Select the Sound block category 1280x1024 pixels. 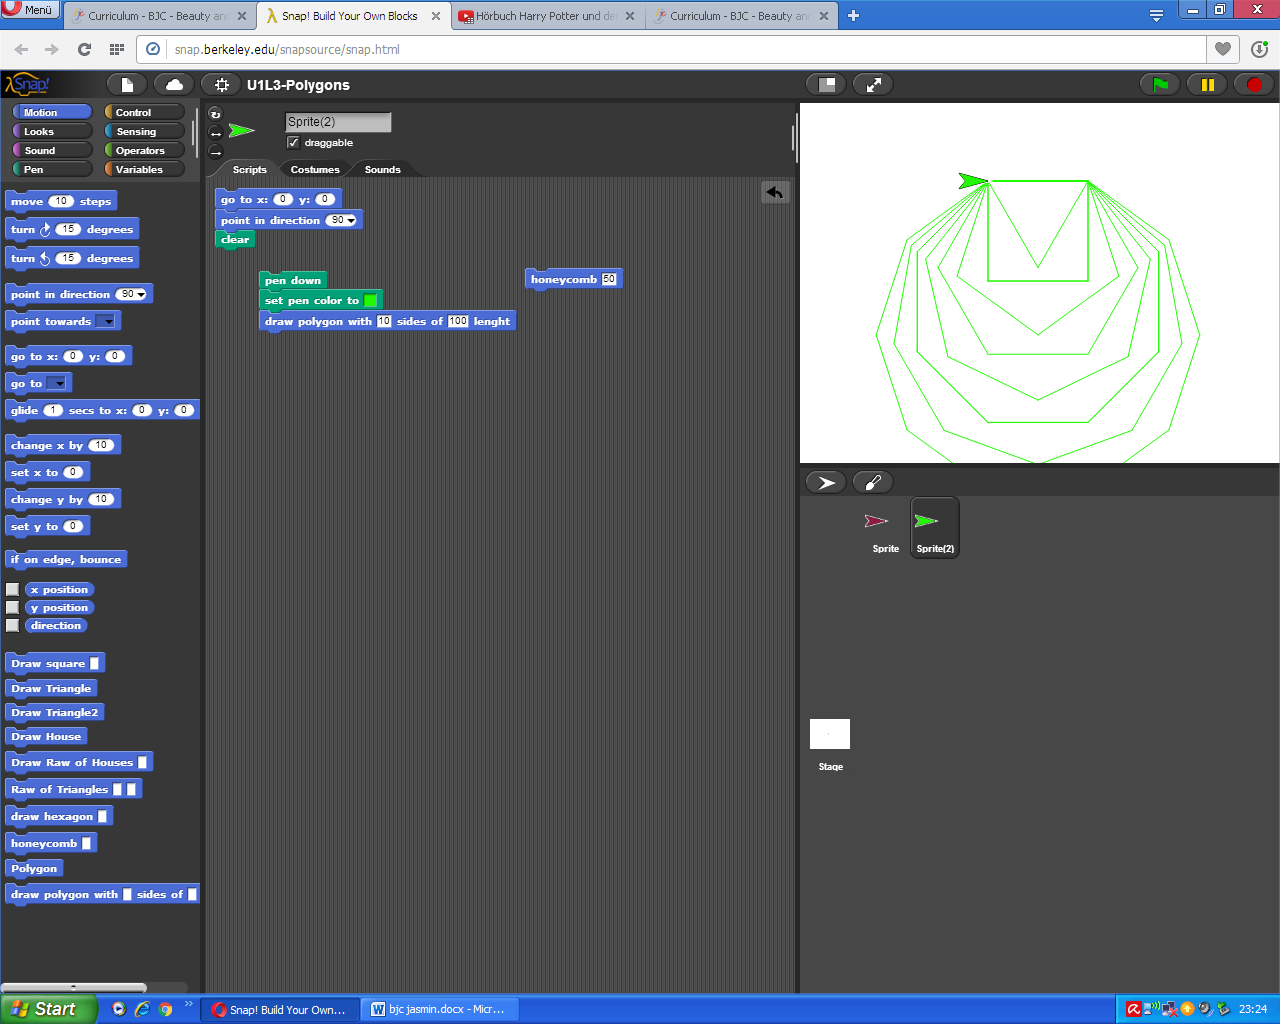coord(52,150)
